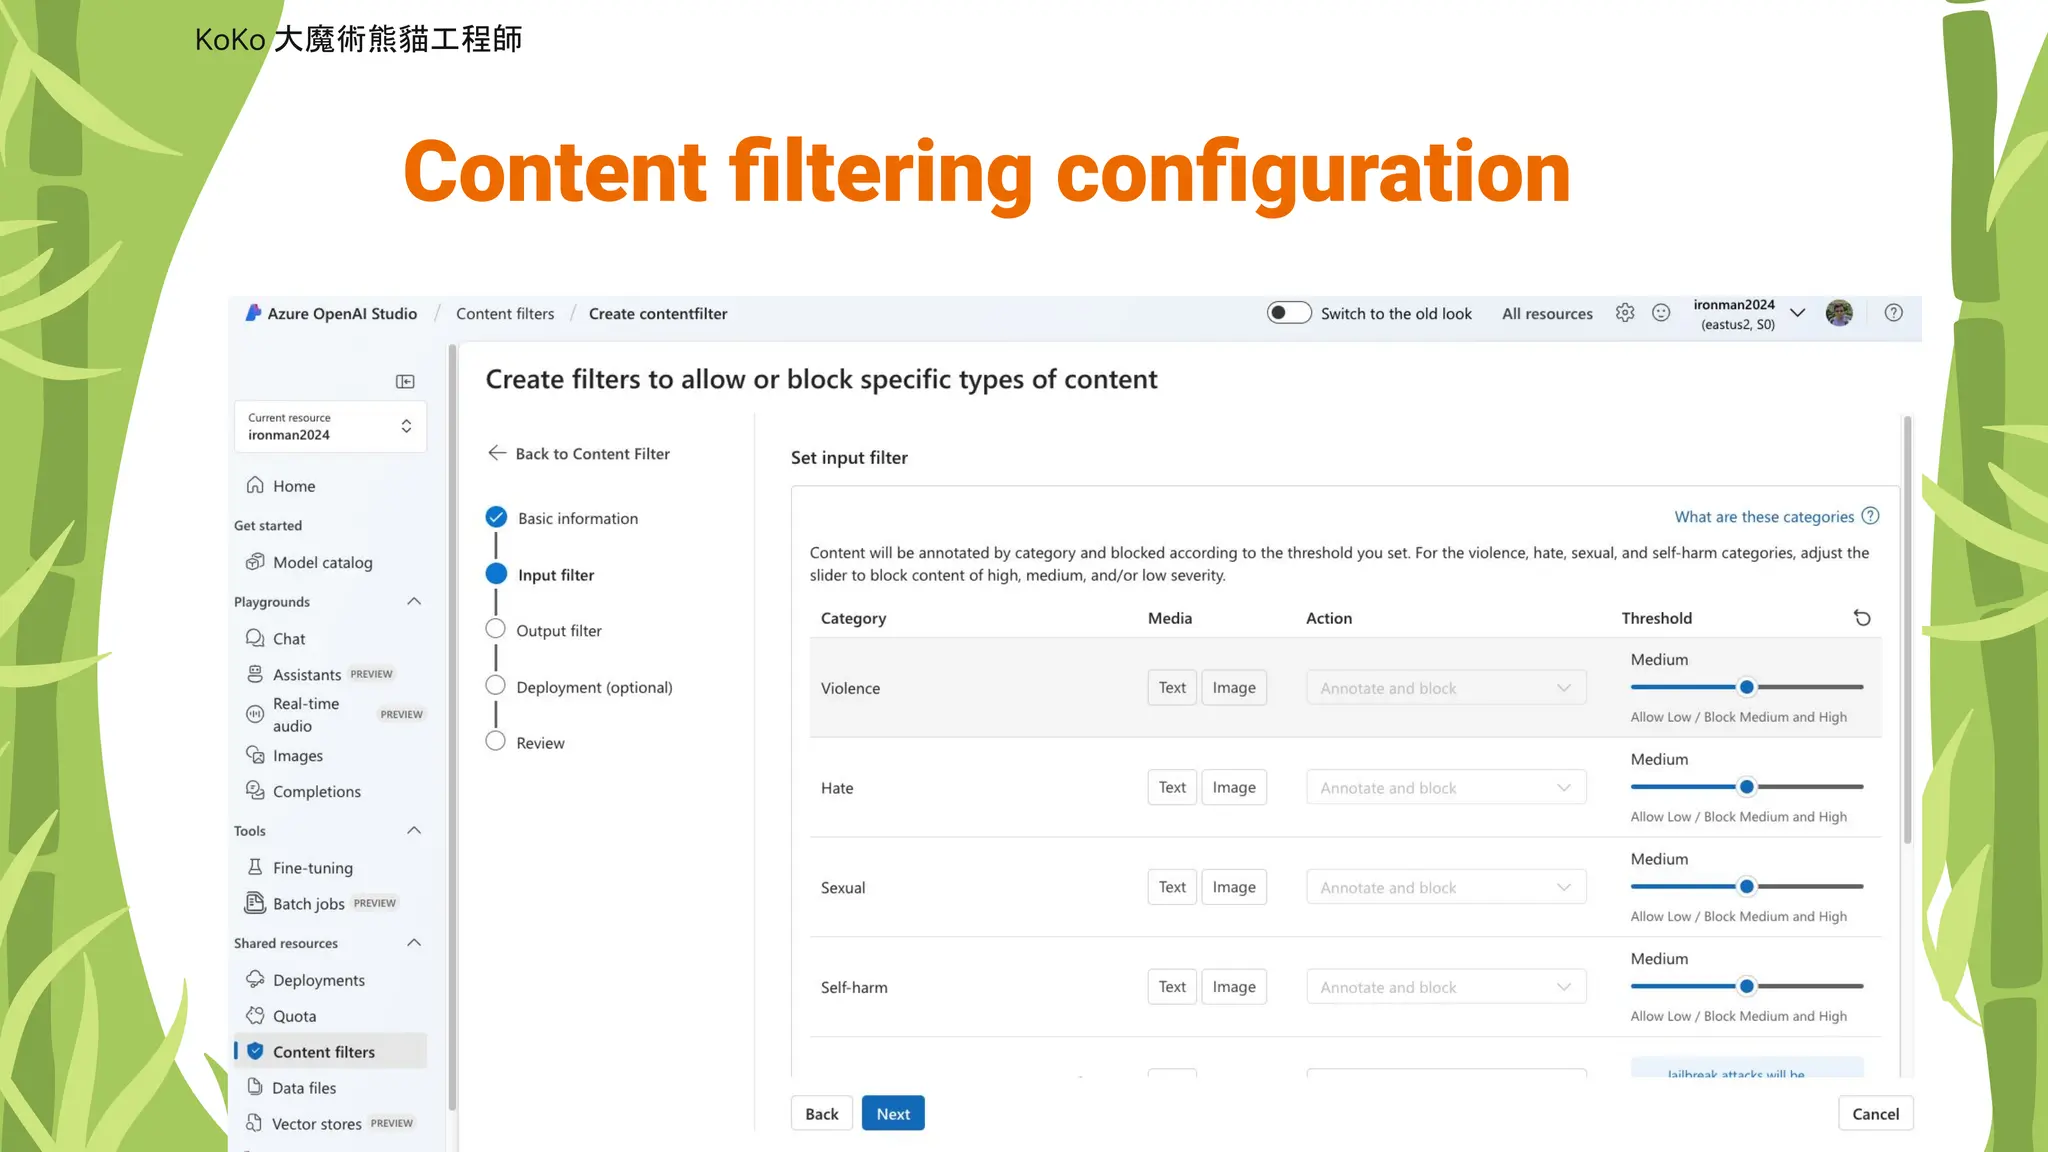The width and height of the screenshot is (2048, 1152).
Task: Click the feedback smiley face icon
Action: tap(1661, 313)
